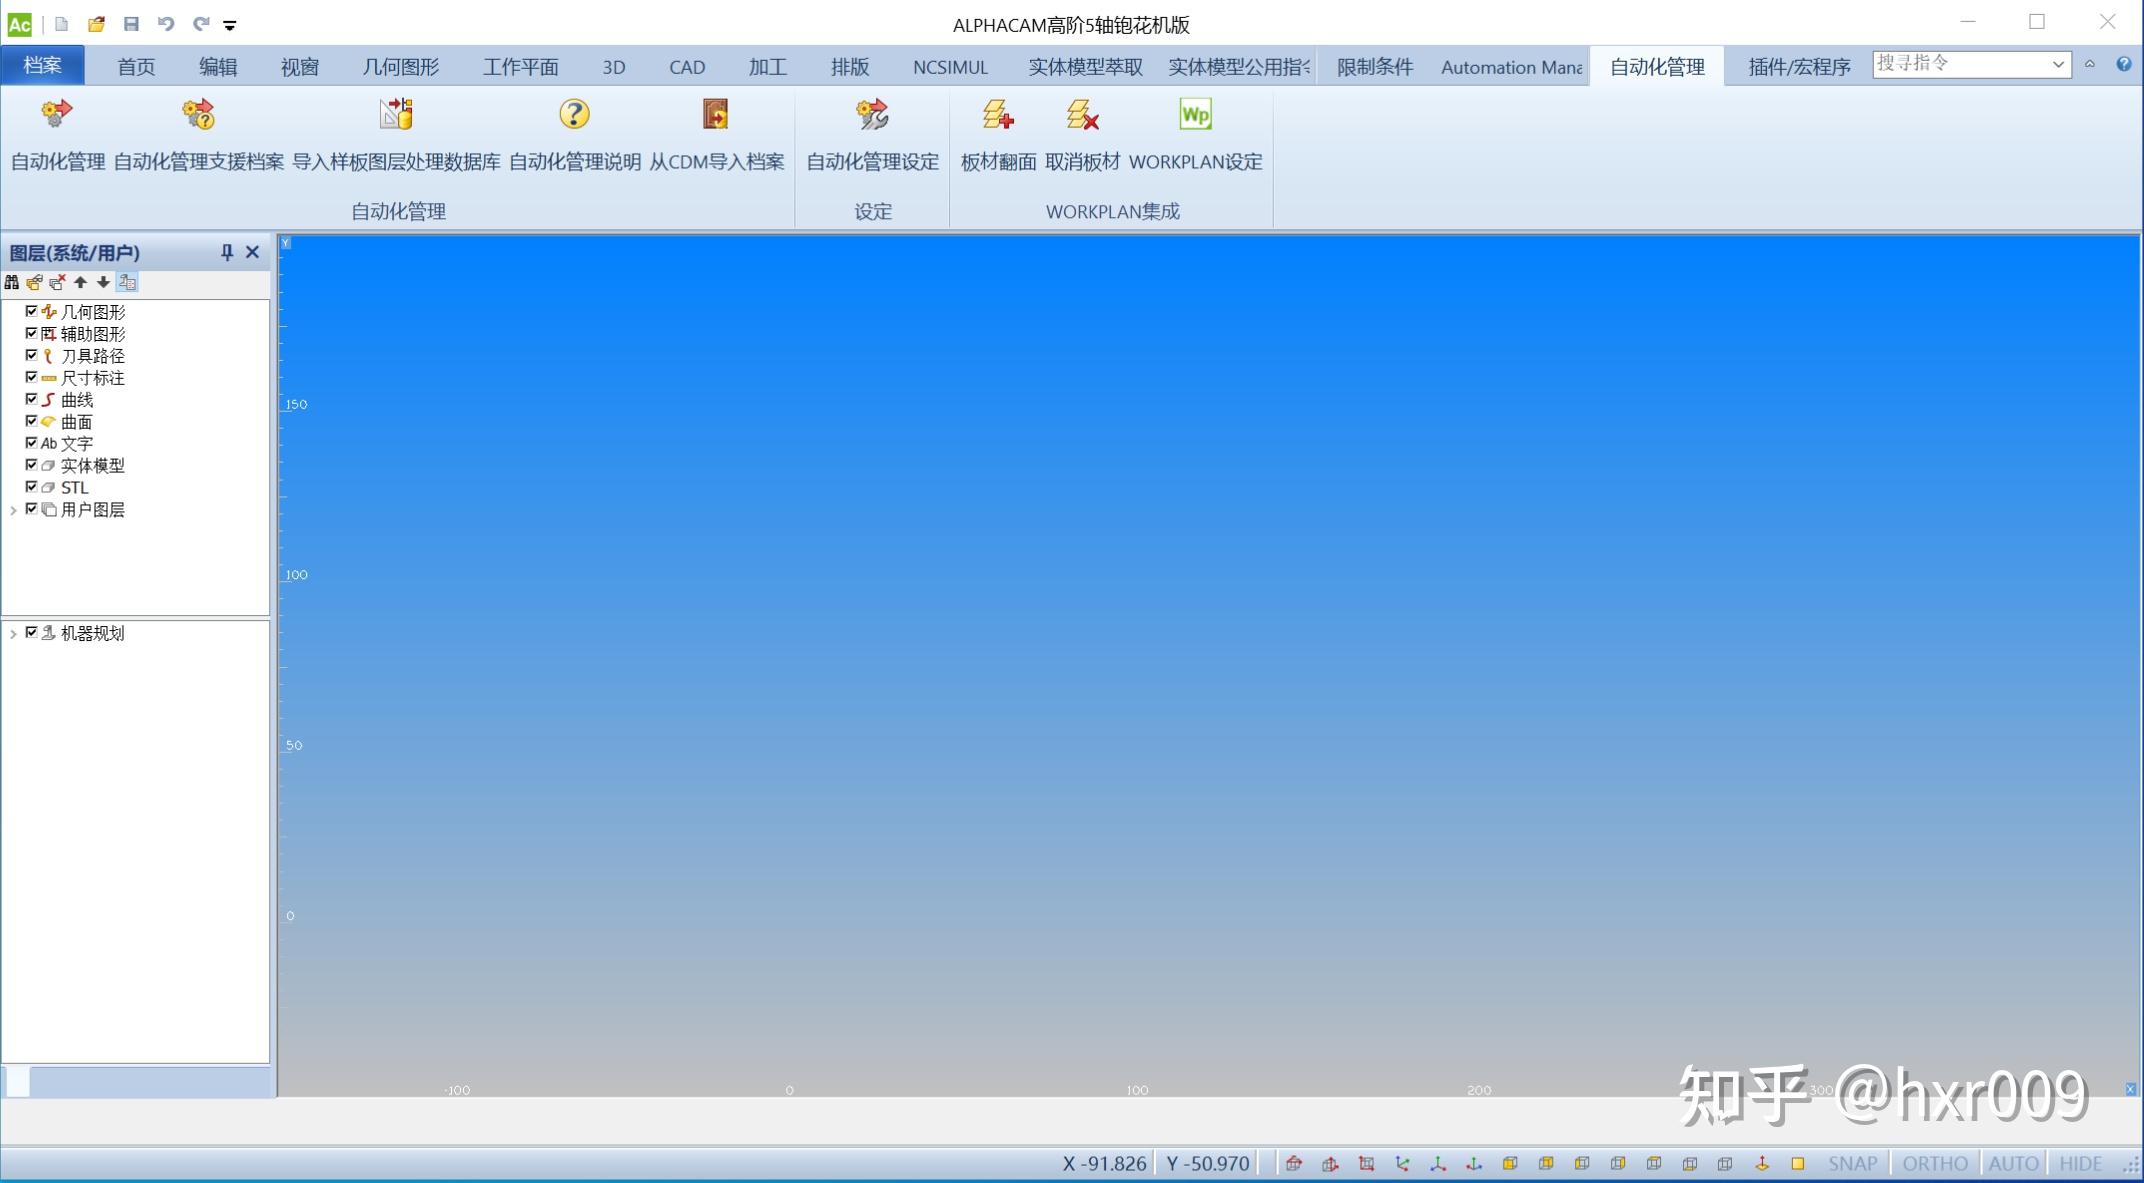Viewport: 2144px width, 1183px height.
Task: Uncheck the 几何图形 layer checkbox
Action: tap(32, 312)
